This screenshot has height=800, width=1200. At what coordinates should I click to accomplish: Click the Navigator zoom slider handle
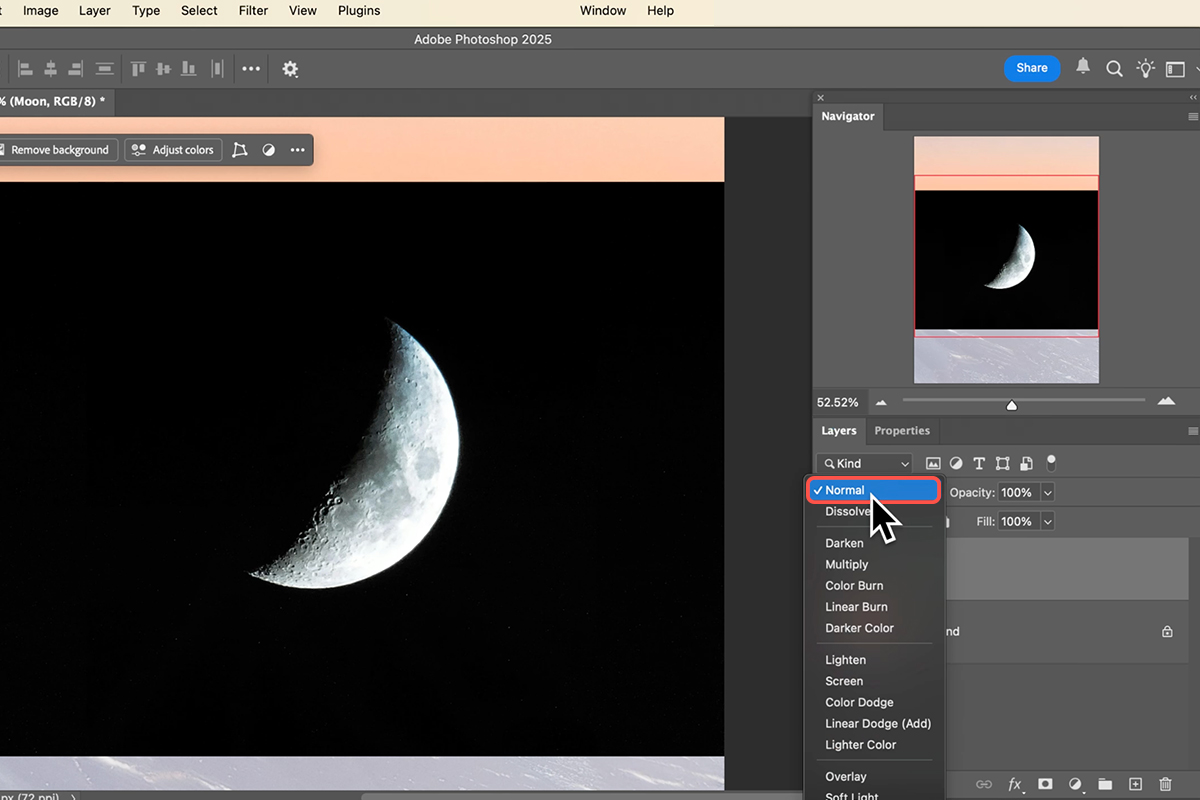click(1012, 405)
